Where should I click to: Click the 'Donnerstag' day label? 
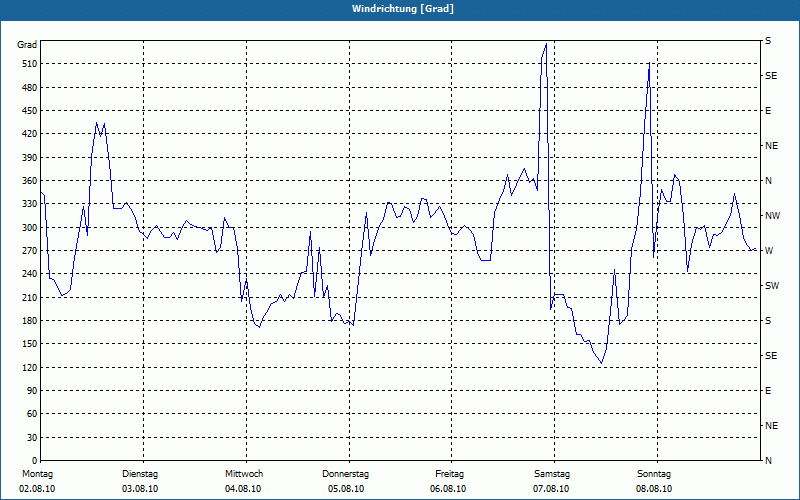(345, 474)
